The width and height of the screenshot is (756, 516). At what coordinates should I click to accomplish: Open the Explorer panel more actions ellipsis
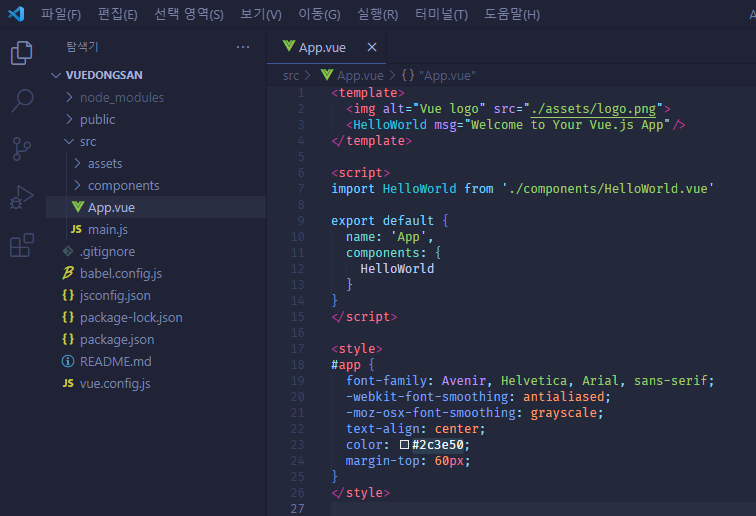243,47
